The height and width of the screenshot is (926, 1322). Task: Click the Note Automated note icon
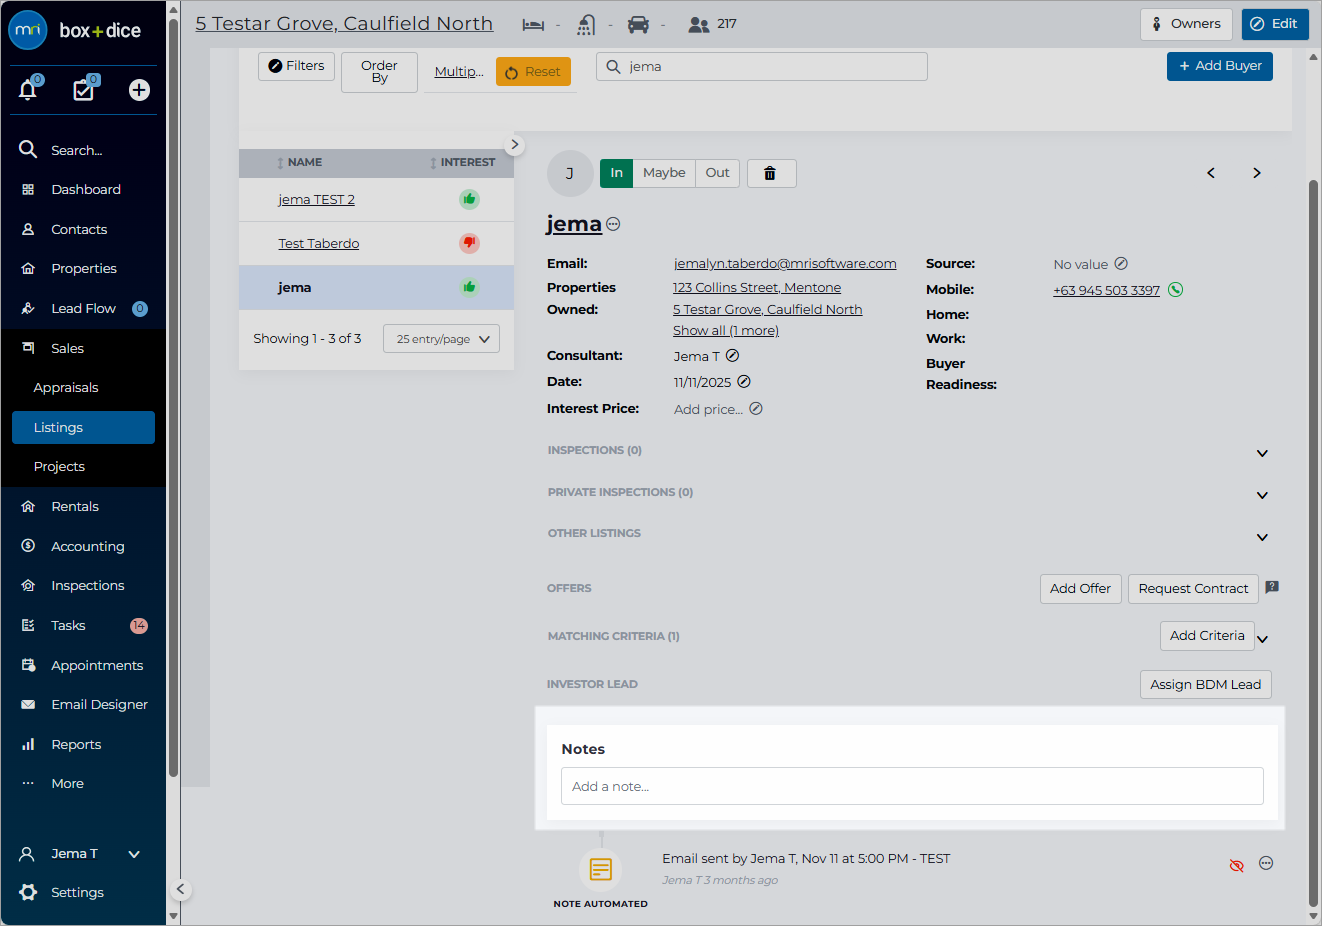tap(601, 869)
